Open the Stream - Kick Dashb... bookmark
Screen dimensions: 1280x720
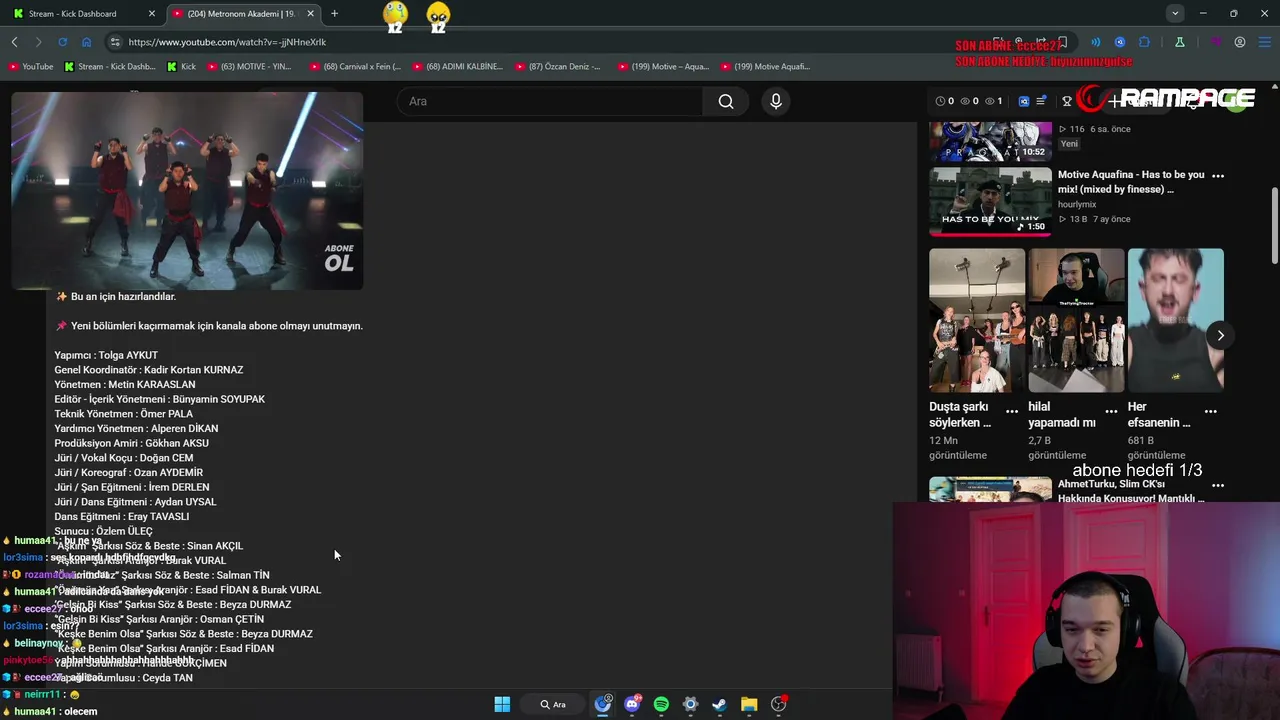click(x=109, y=66)
